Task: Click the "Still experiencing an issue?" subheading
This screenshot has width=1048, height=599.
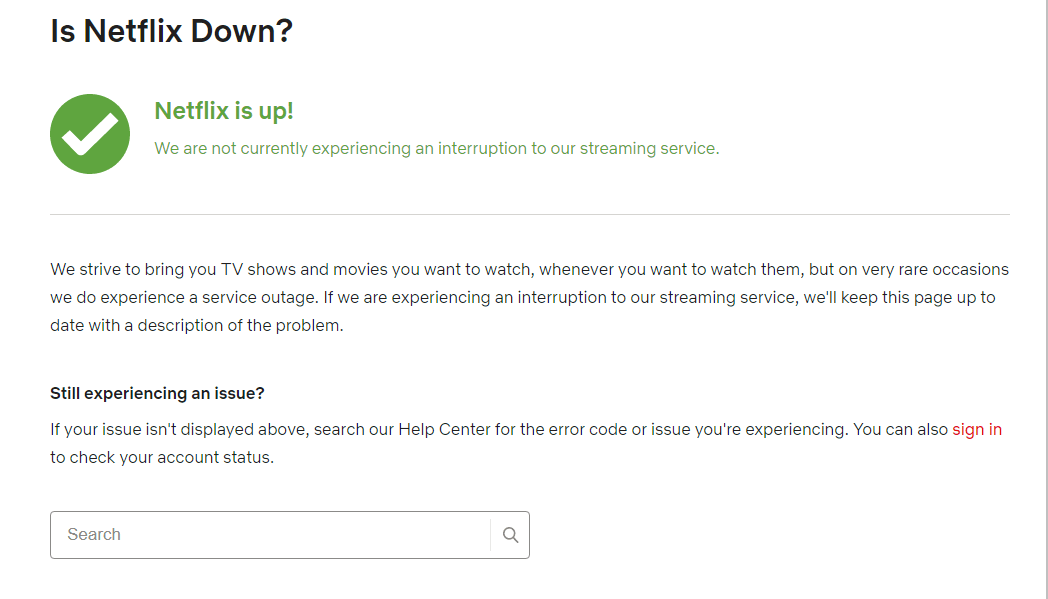Action: coord(158,393)
